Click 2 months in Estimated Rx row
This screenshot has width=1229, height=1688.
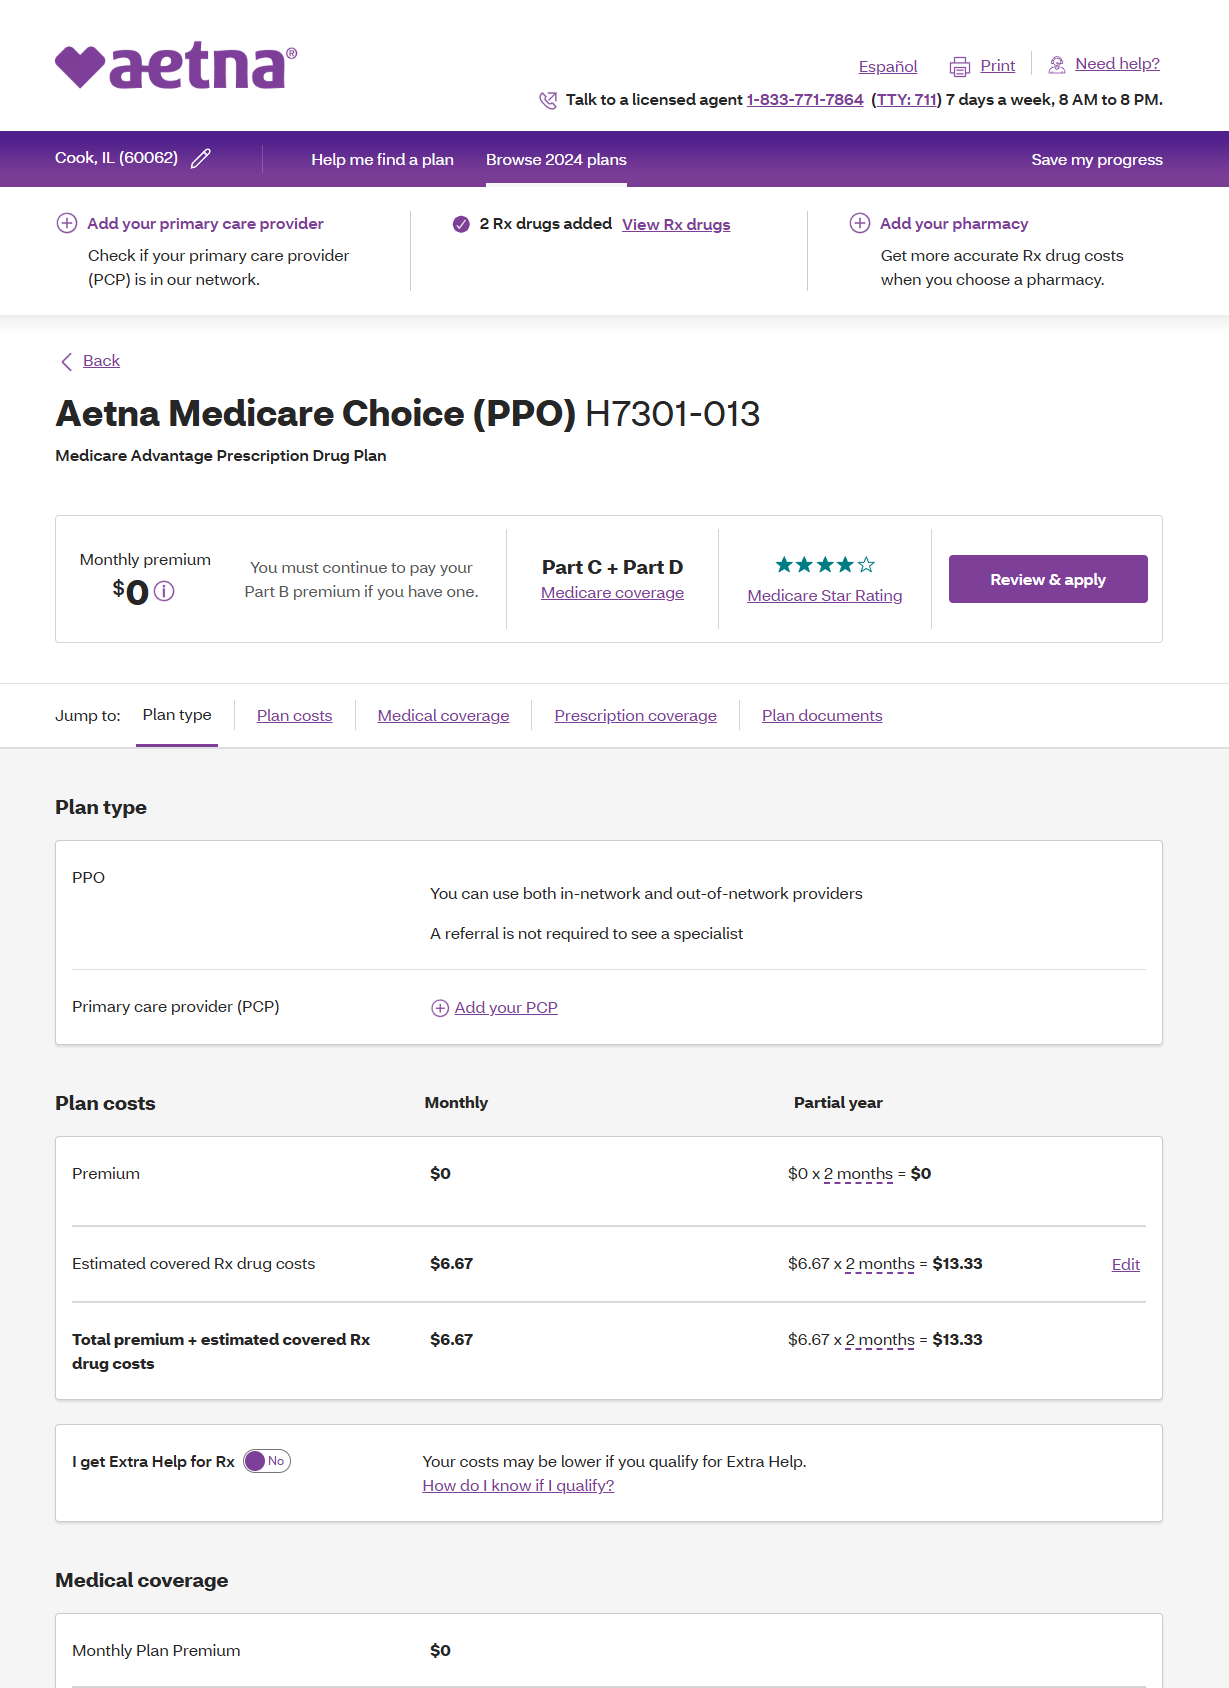(x=880, y=1264)
